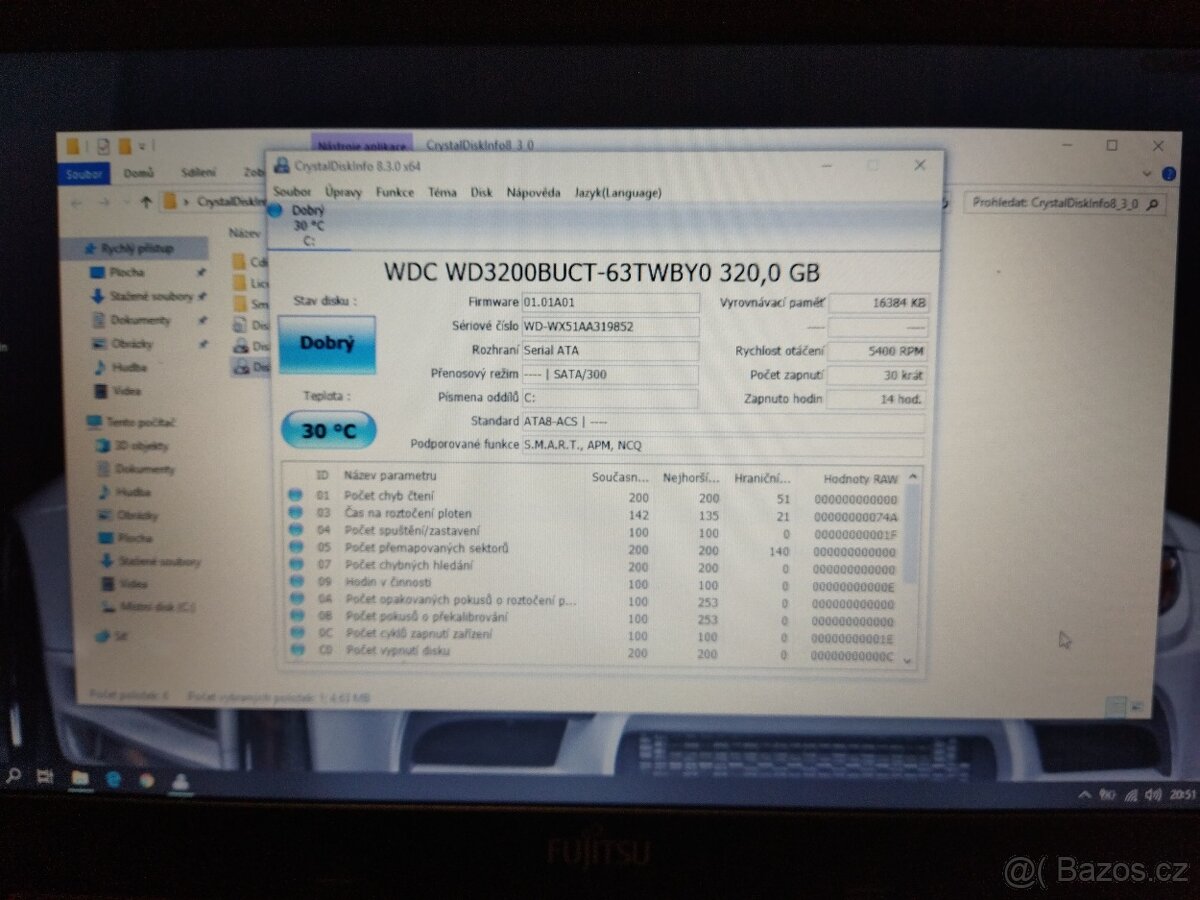The height and width of the screenshot is (900, 1200).
Task: Click the blue 30 °C temperature indicator
Action: click(x=327, y=430)
